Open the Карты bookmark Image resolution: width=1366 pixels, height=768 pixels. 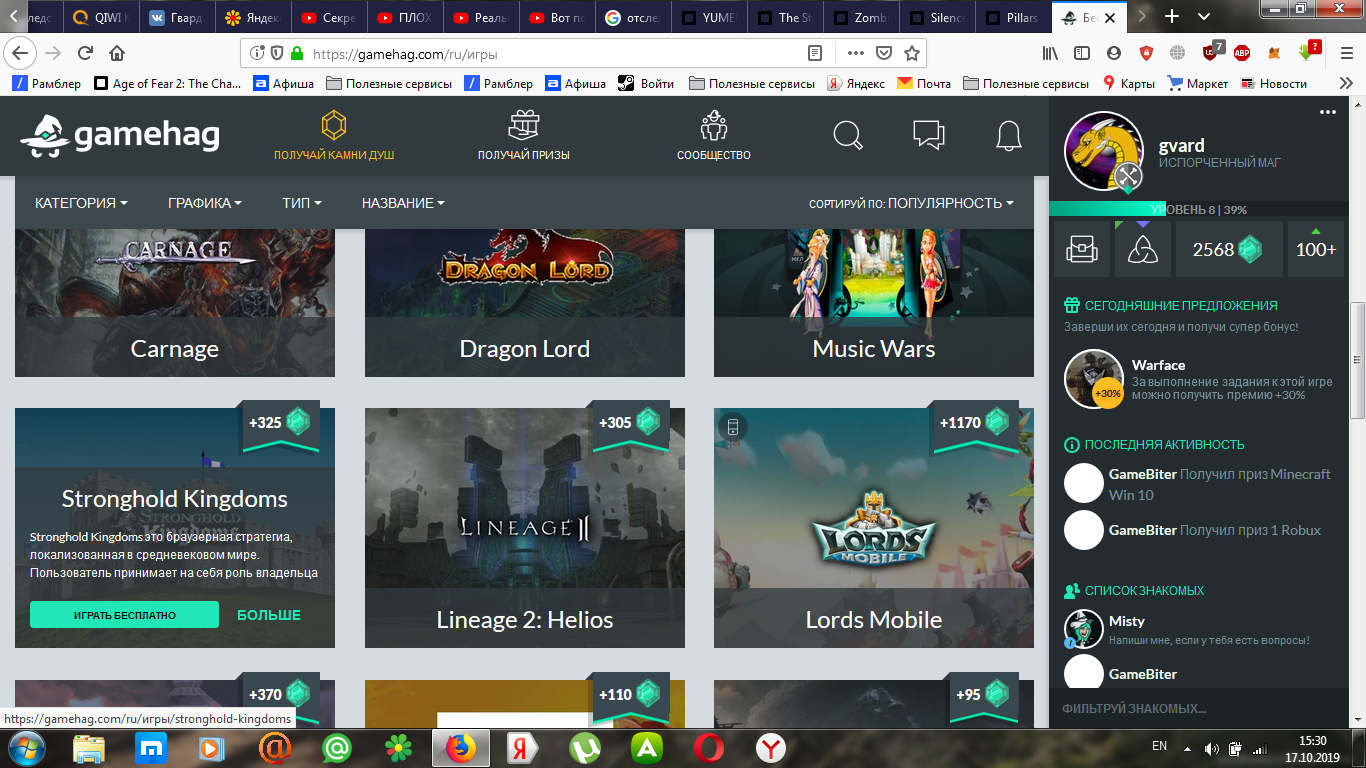click(1129, 84)
